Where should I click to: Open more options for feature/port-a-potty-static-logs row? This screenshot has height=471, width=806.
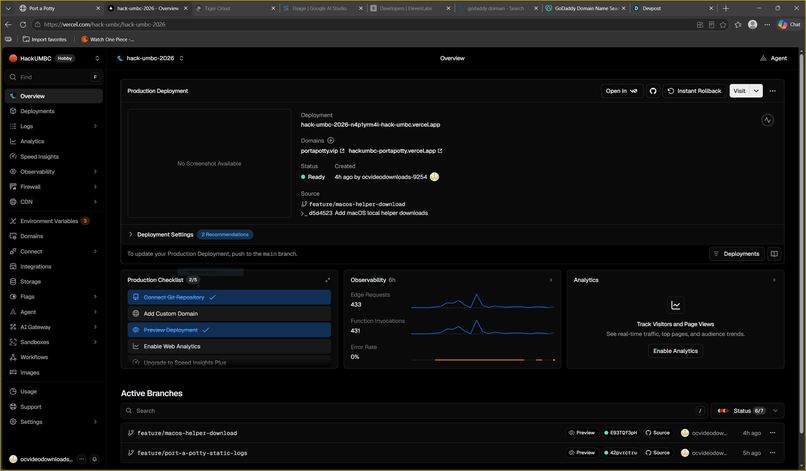click(x=772, y=453)
